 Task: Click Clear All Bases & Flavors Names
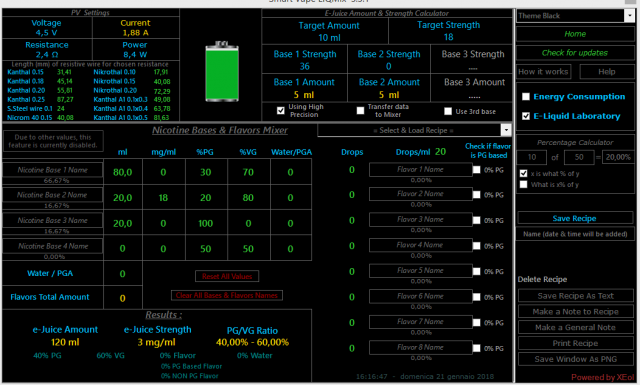click(227, 295)
